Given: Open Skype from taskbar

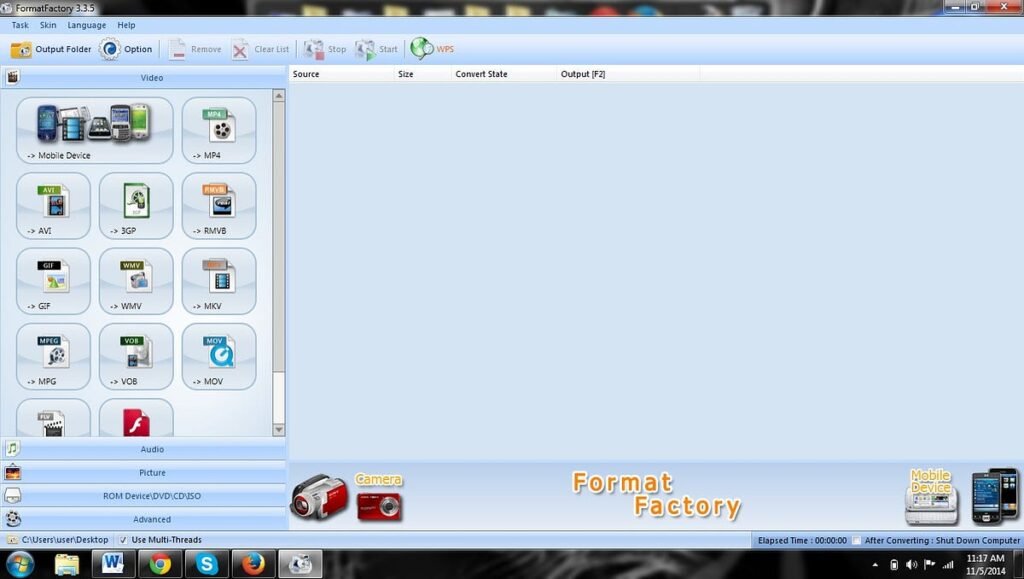Looking at the screenshot, I should [x=206, y=564].
